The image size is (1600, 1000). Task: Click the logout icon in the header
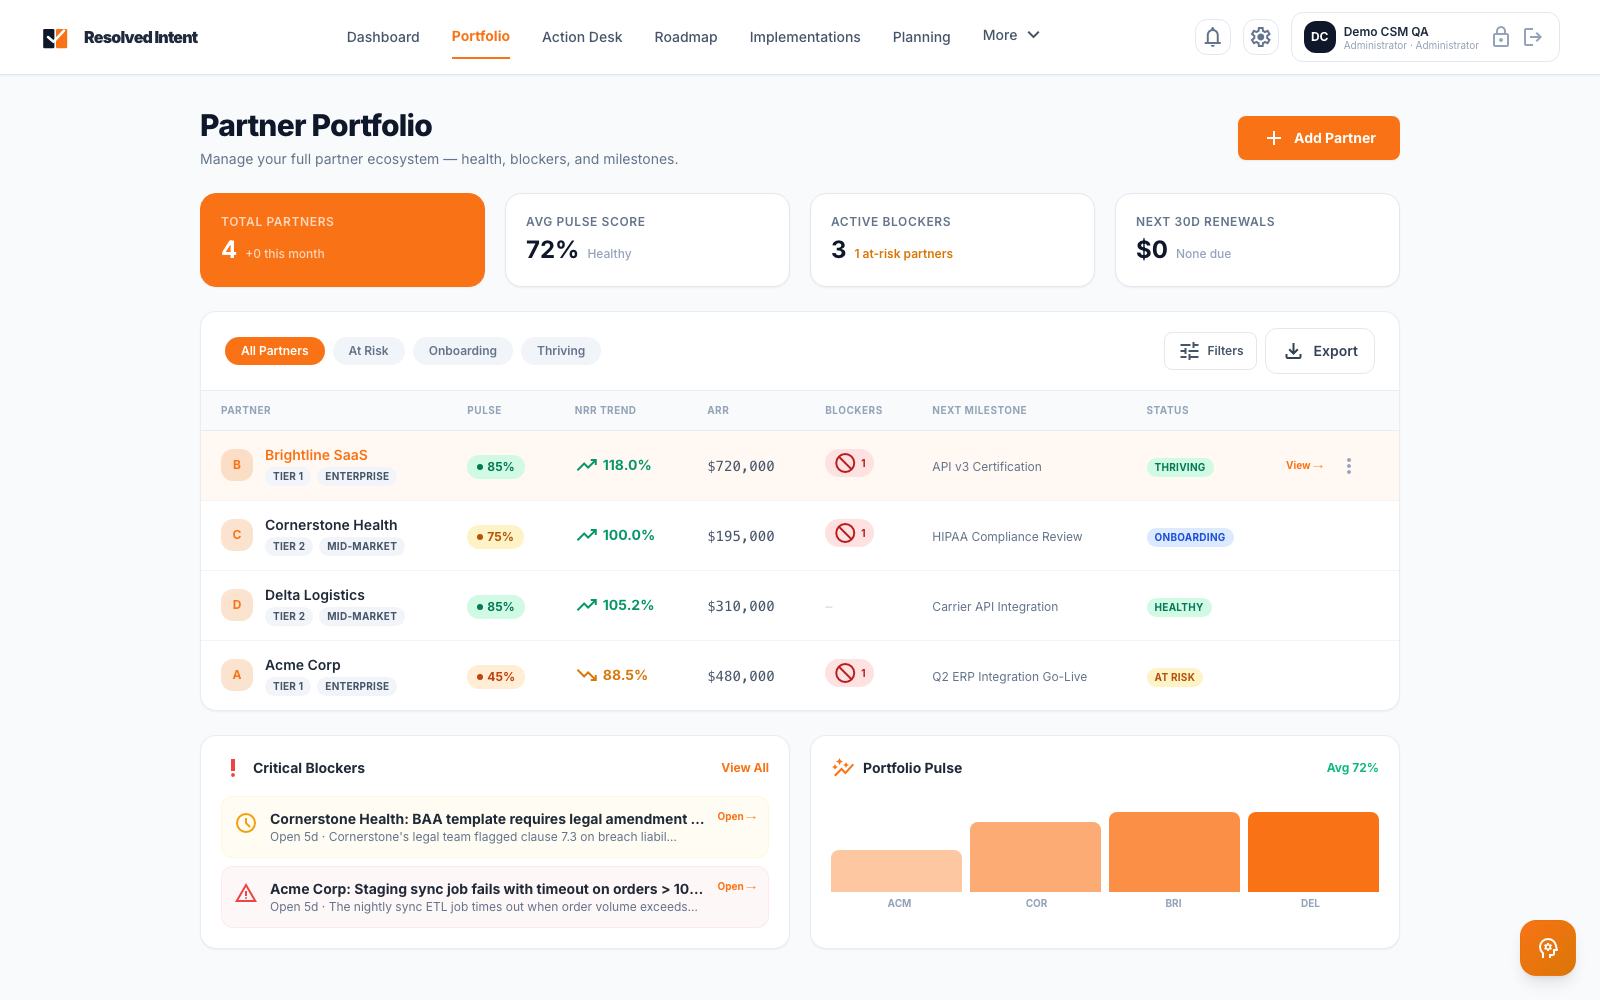pyautogui.click(x=1533, y=36)
